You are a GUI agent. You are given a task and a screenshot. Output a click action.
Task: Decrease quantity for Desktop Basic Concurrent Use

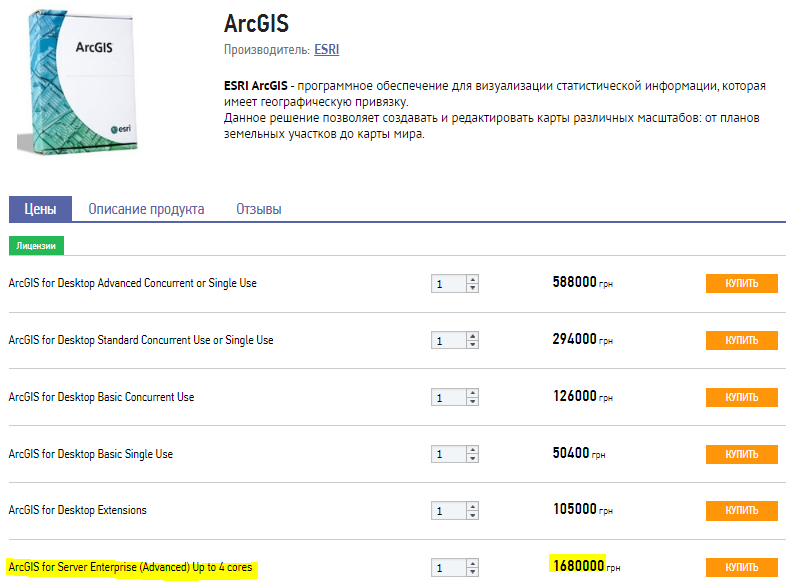click(473, 401)
